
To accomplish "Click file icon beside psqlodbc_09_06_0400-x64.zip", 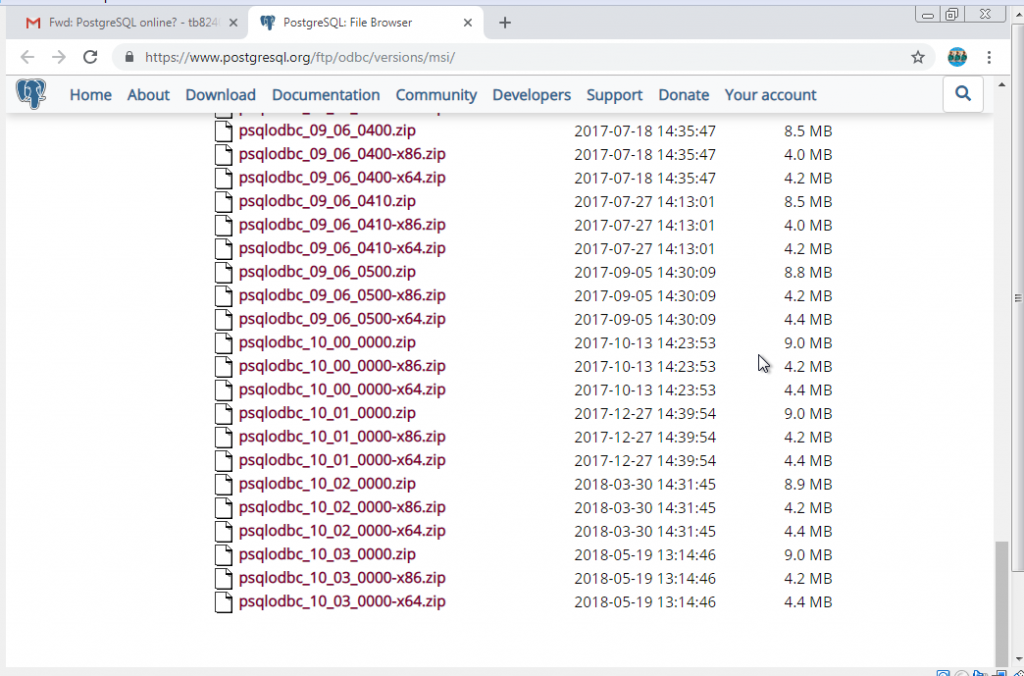I will [x=223, y=178].
